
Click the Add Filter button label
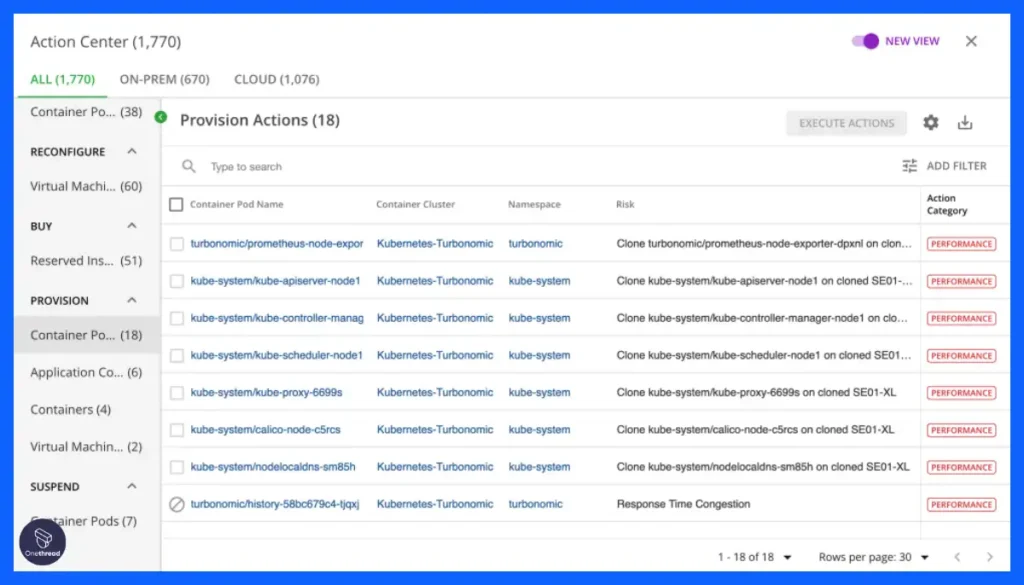(x=957, y=166)
